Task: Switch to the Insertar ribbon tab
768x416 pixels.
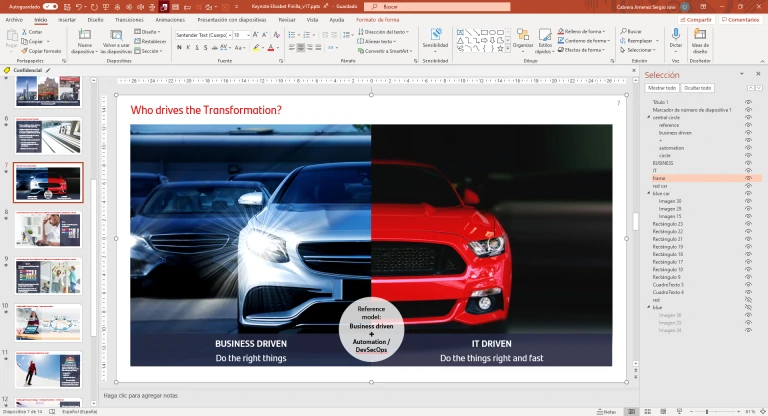Action: (66, 19)
